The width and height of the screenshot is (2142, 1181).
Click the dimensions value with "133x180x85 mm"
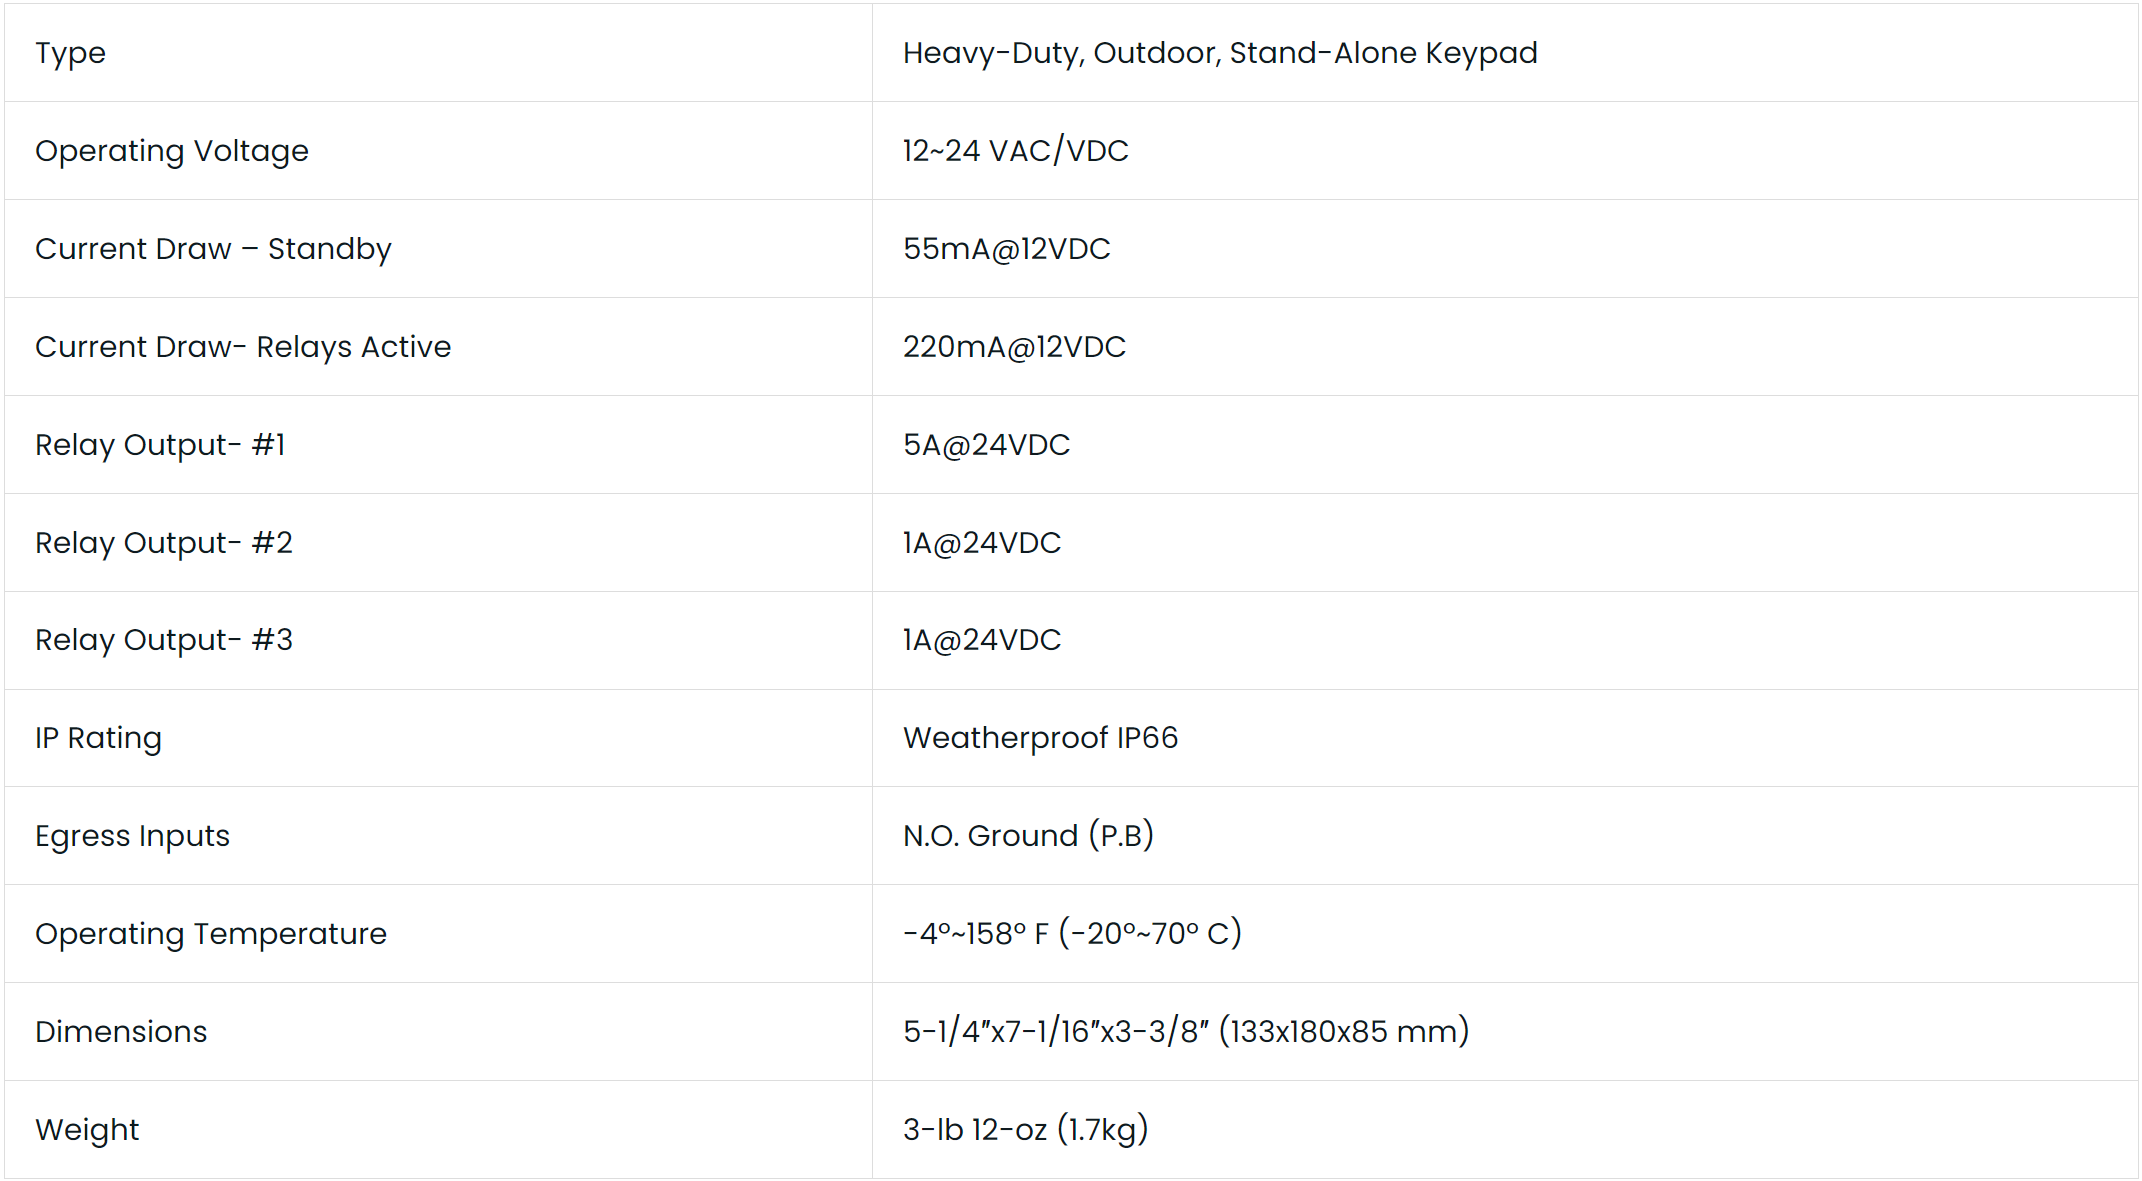(x=1185, y=1031)
